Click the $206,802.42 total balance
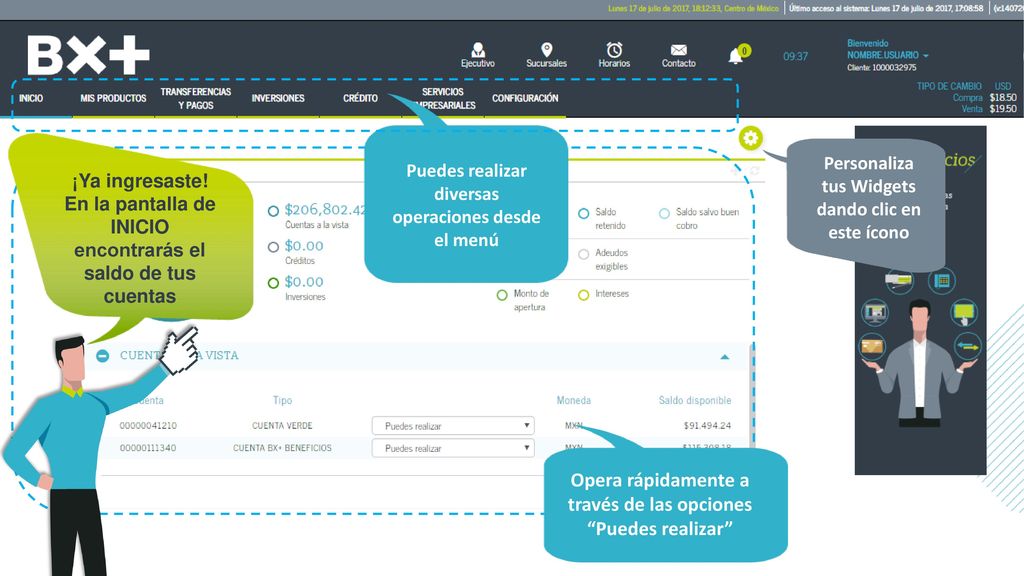The height and width of the screenshot is (576, 1024). click(x=326, y=210)
